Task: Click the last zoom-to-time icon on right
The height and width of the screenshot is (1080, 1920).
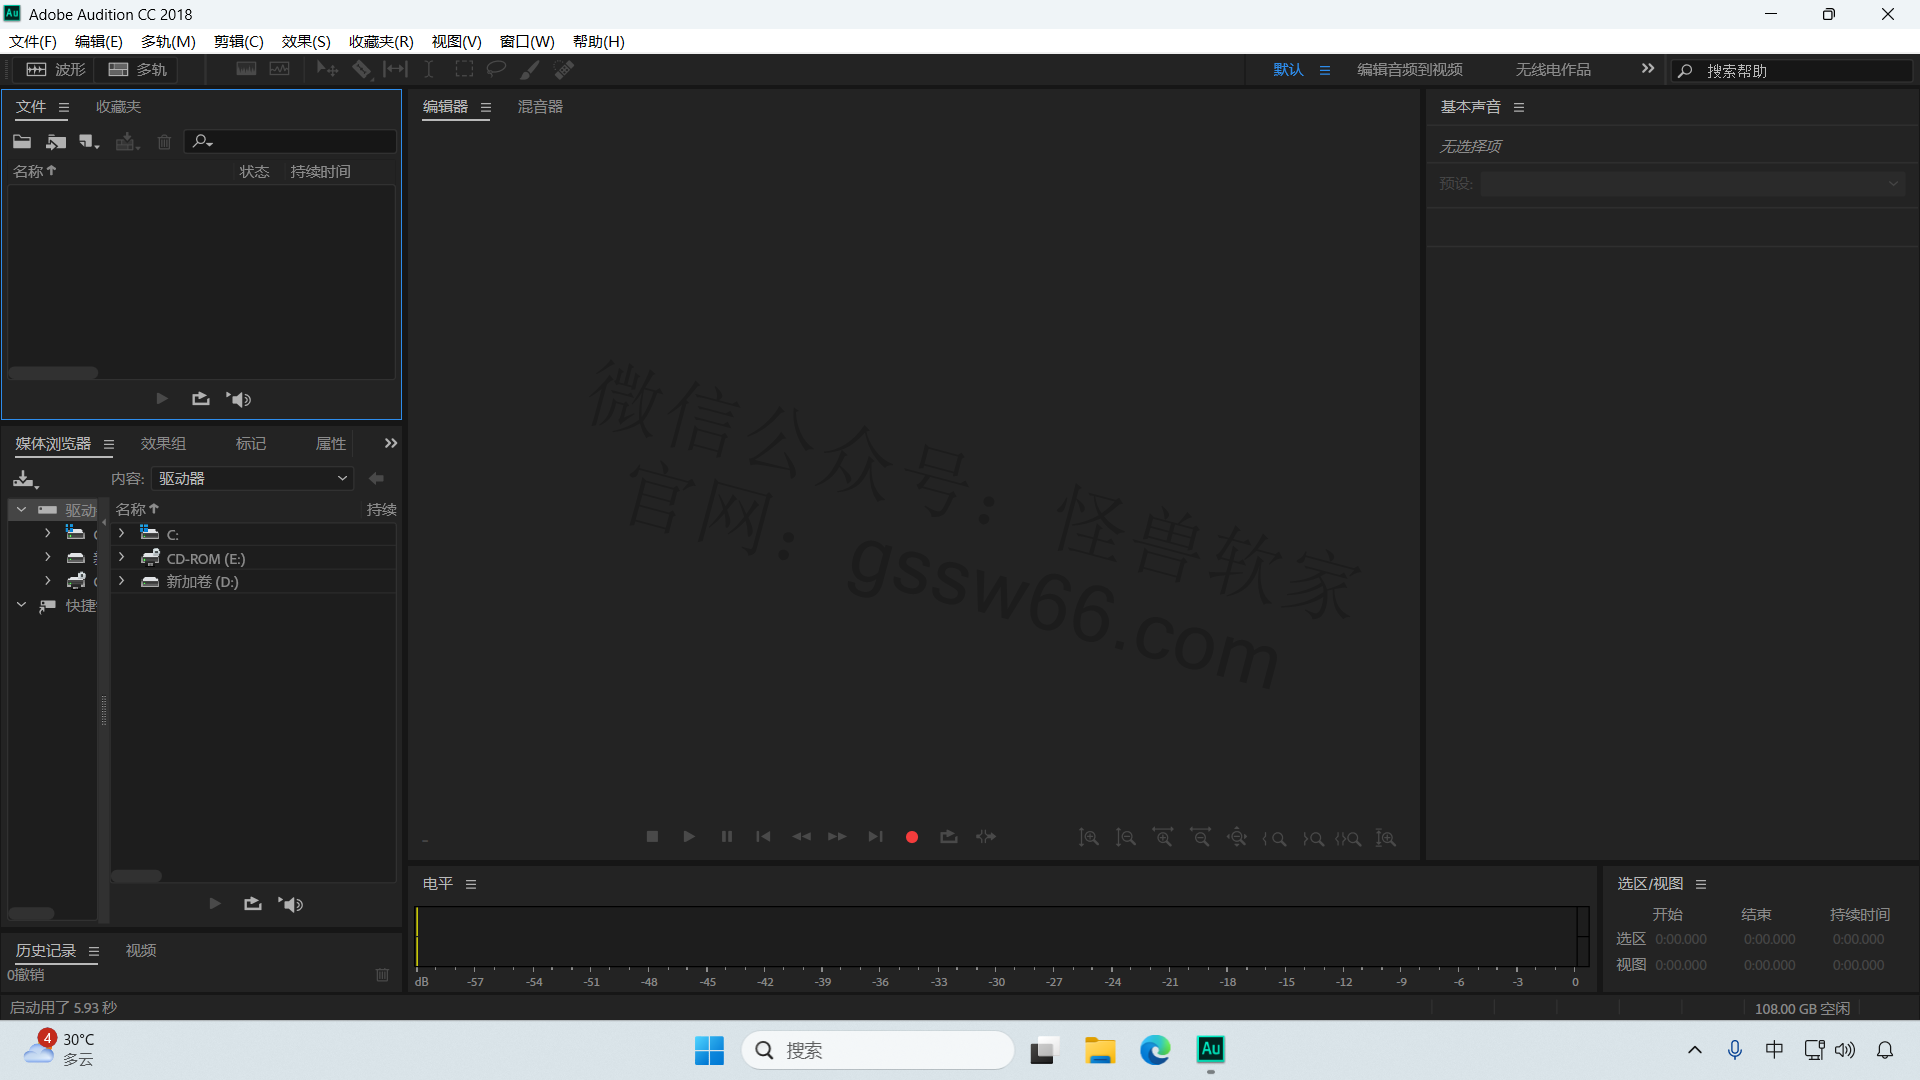Action: tap(1386, 838)
